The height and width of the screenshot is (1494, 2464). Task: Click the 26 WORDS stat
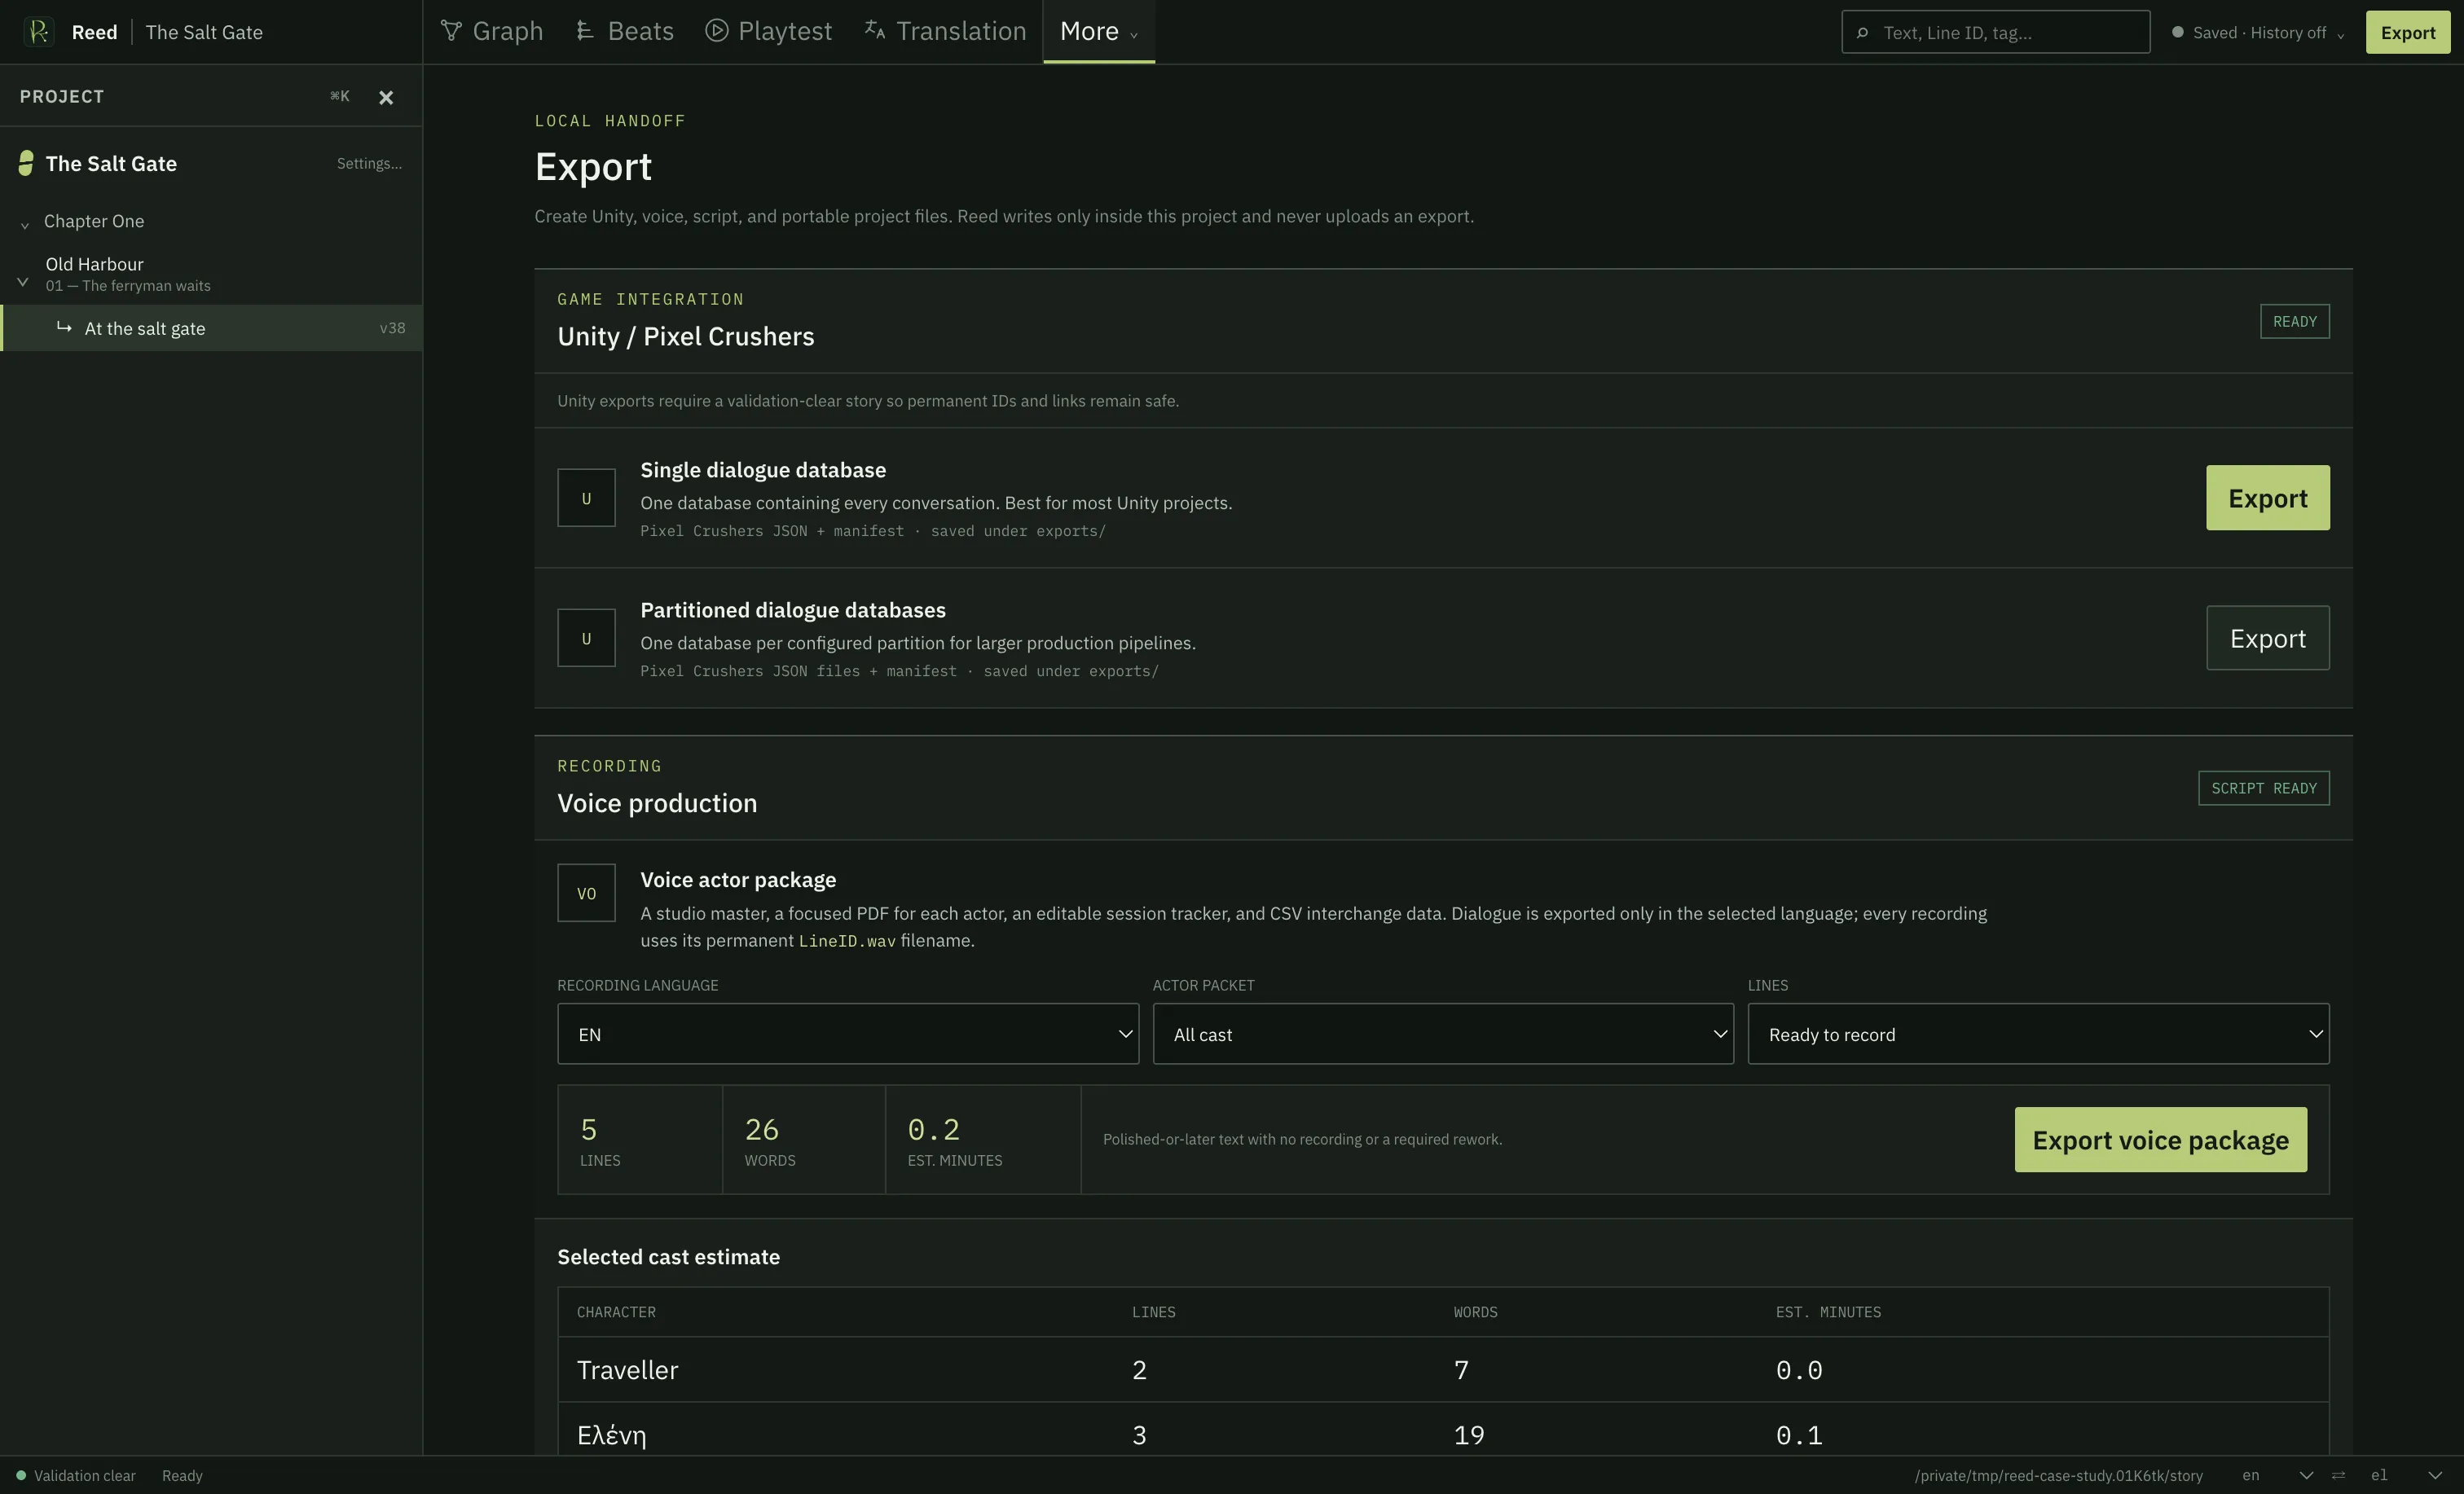click(804, 1140)
